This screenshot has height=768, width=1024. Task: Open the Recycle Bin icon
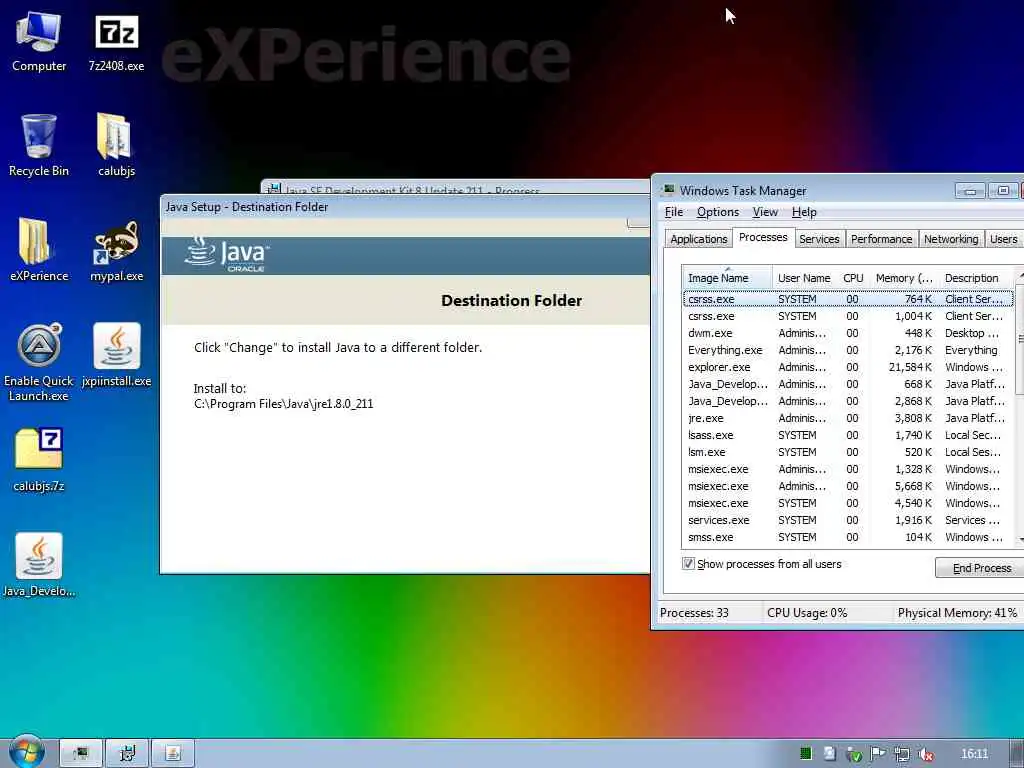(x=39, y=145)
